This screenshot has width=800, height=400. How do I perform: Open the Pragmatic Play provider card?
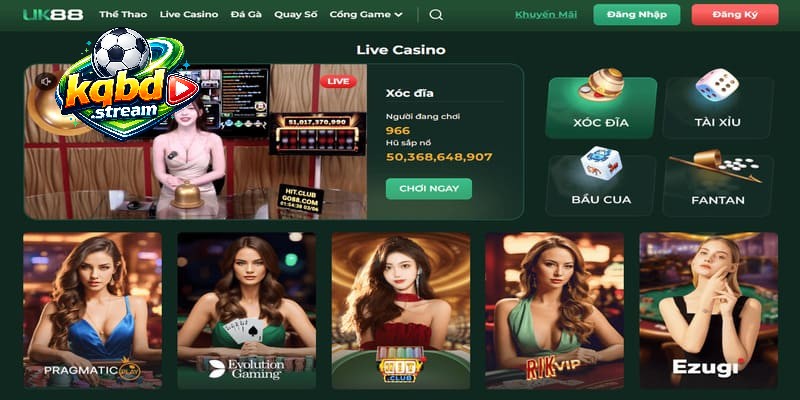click(x=92, y=310)
